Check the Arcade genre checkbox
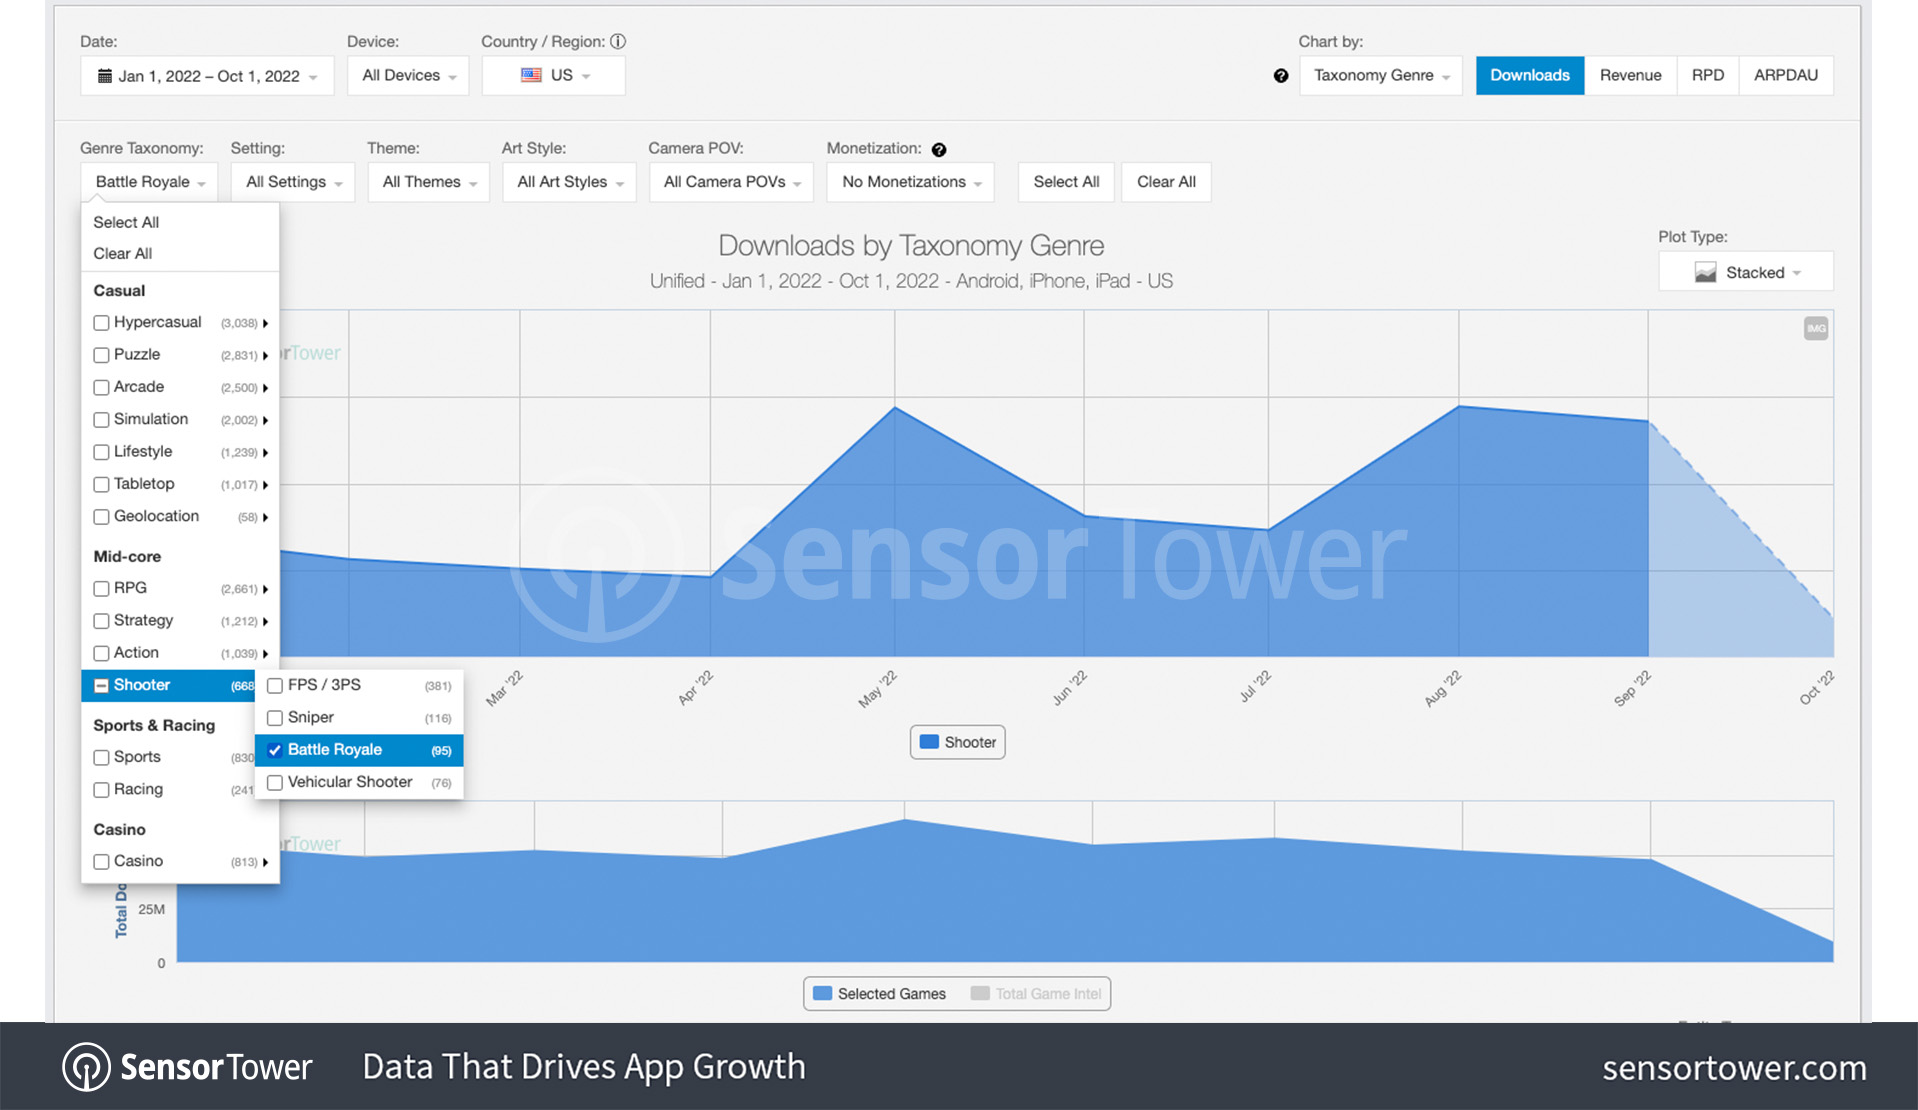 (x=101, y=387)
